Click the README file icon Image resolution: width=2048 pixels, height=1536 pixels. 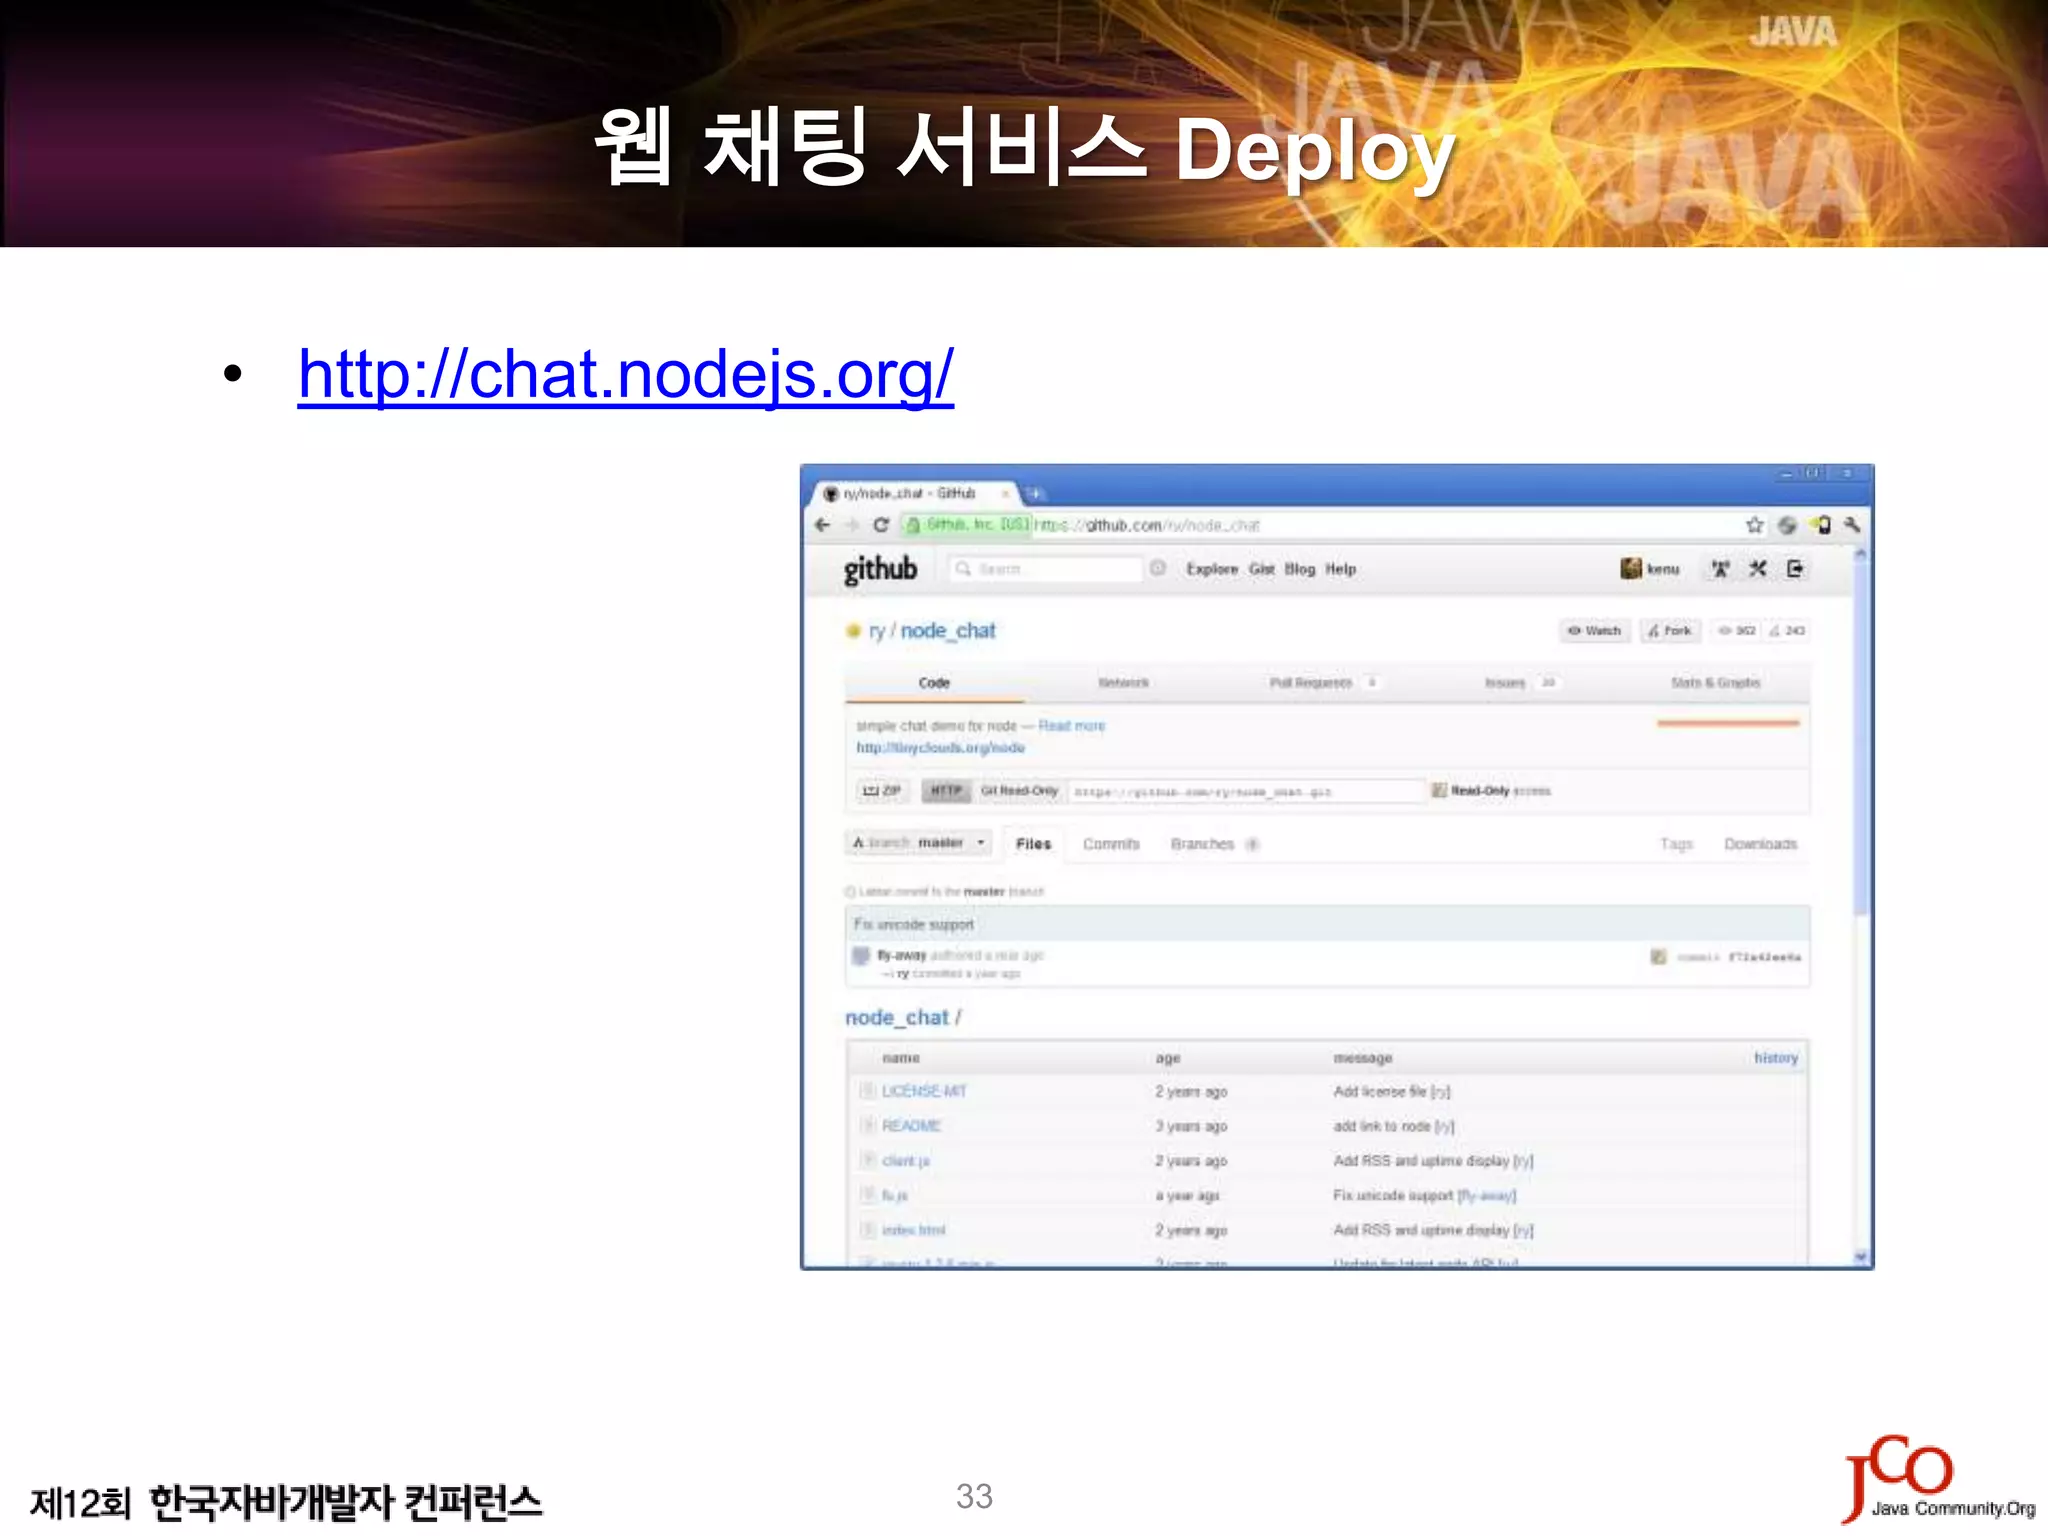(x=867, y=1126)
